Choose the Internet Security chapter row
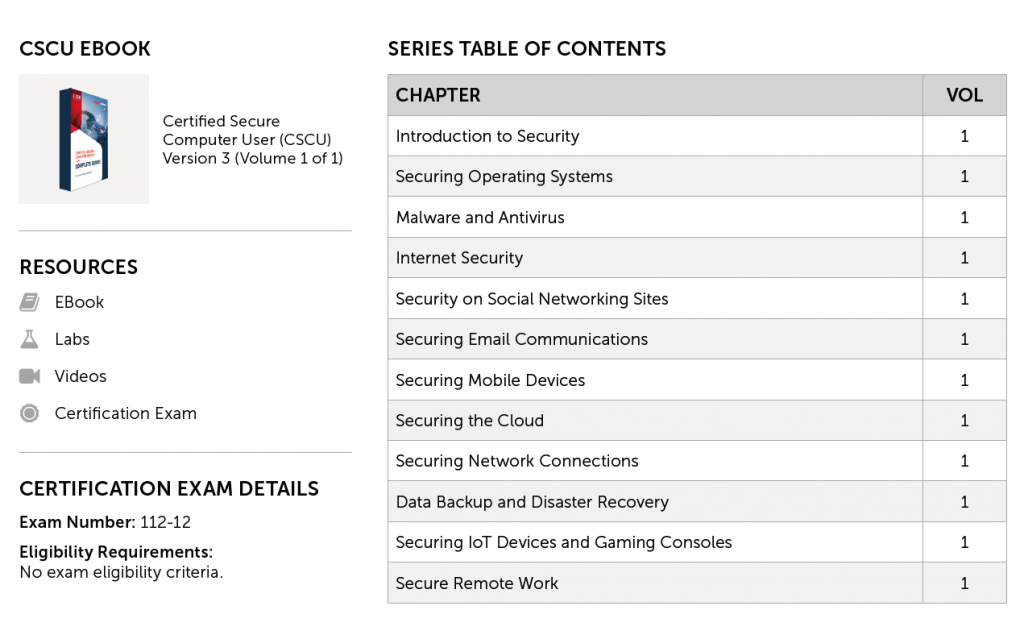The image size is (1024, 635). click(459, 258)
